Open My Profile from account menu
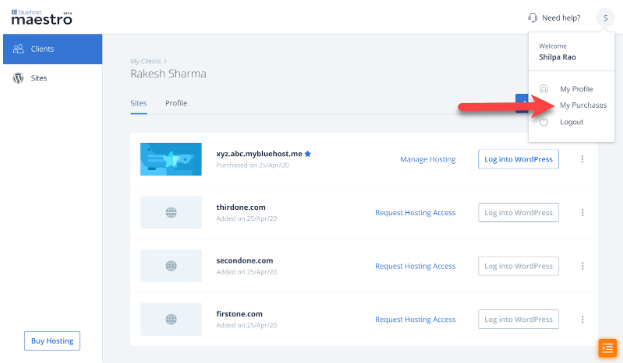 click(576, 89)
